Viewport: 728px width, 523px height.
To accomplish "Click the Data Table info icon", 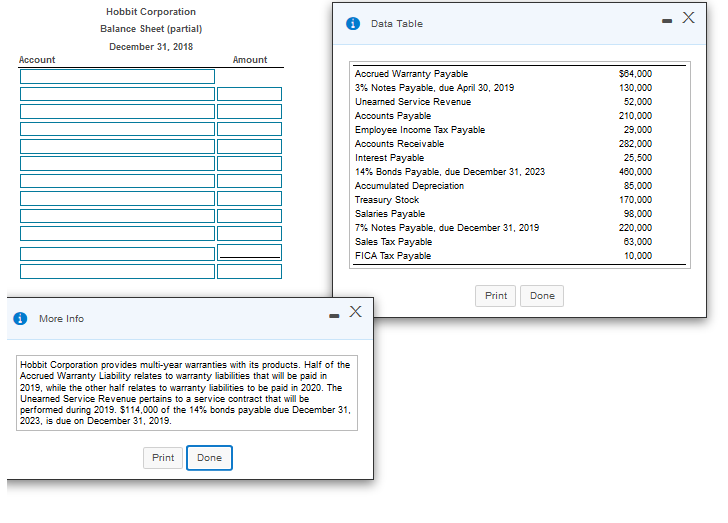I will (x=353, y=23).
